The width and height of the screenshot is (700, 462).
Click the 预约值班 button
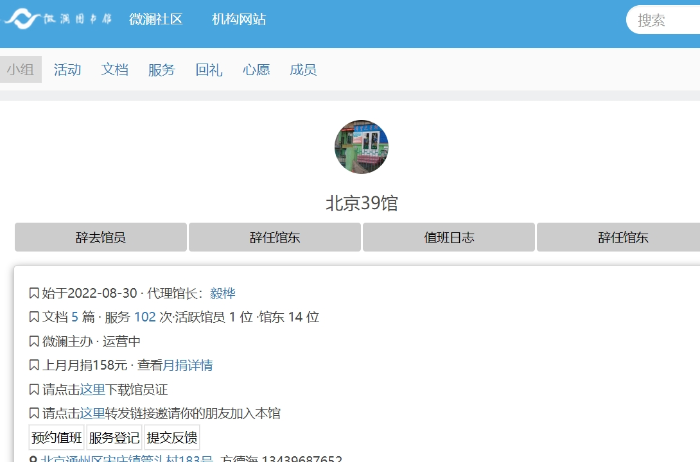pos(56,437)
